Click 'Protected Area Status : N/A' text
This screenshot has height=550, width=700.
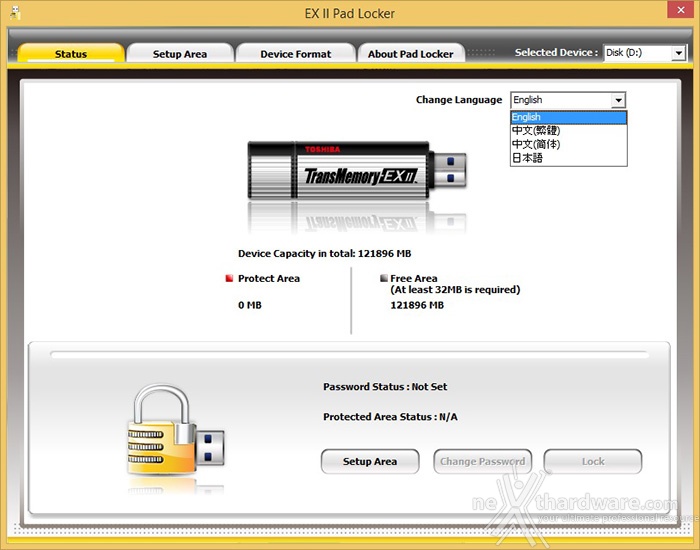tap(390, 417)
